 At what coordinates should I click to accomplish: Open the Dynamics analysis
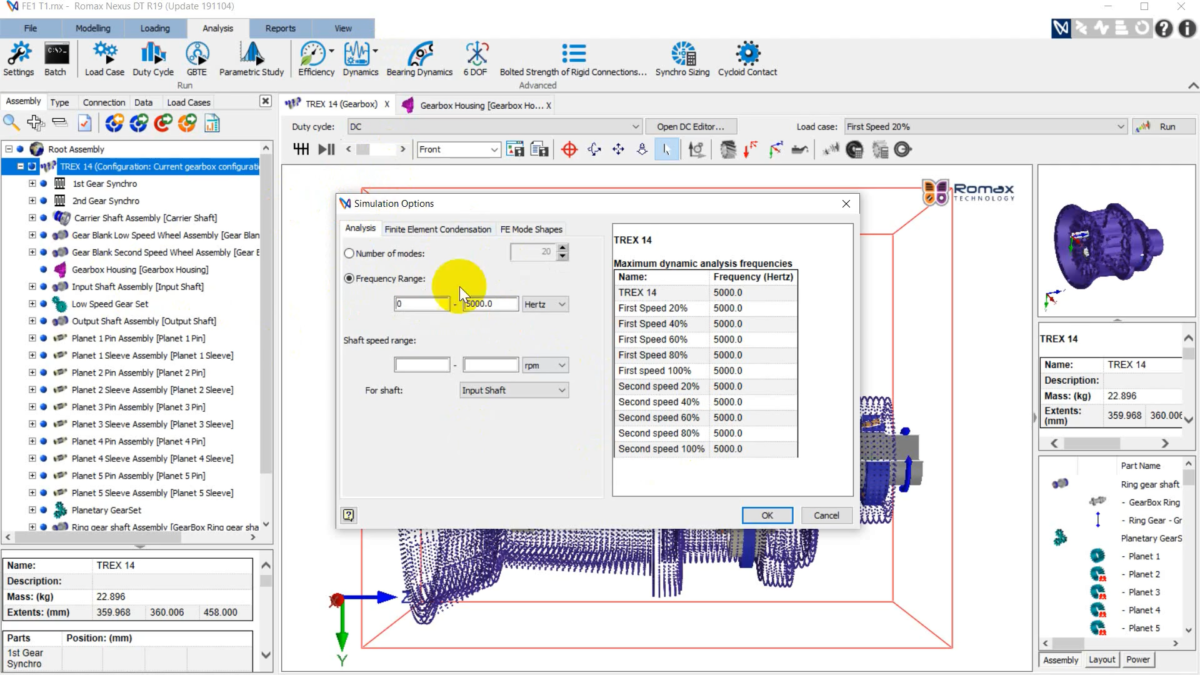click(360, 59)
